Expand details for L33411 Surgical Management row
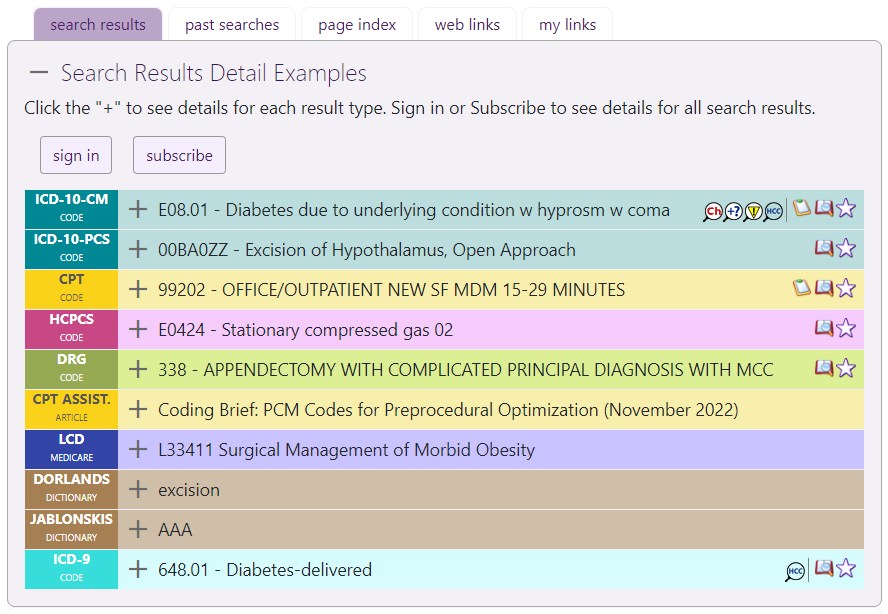888x614 pixels. pos(138,449)
